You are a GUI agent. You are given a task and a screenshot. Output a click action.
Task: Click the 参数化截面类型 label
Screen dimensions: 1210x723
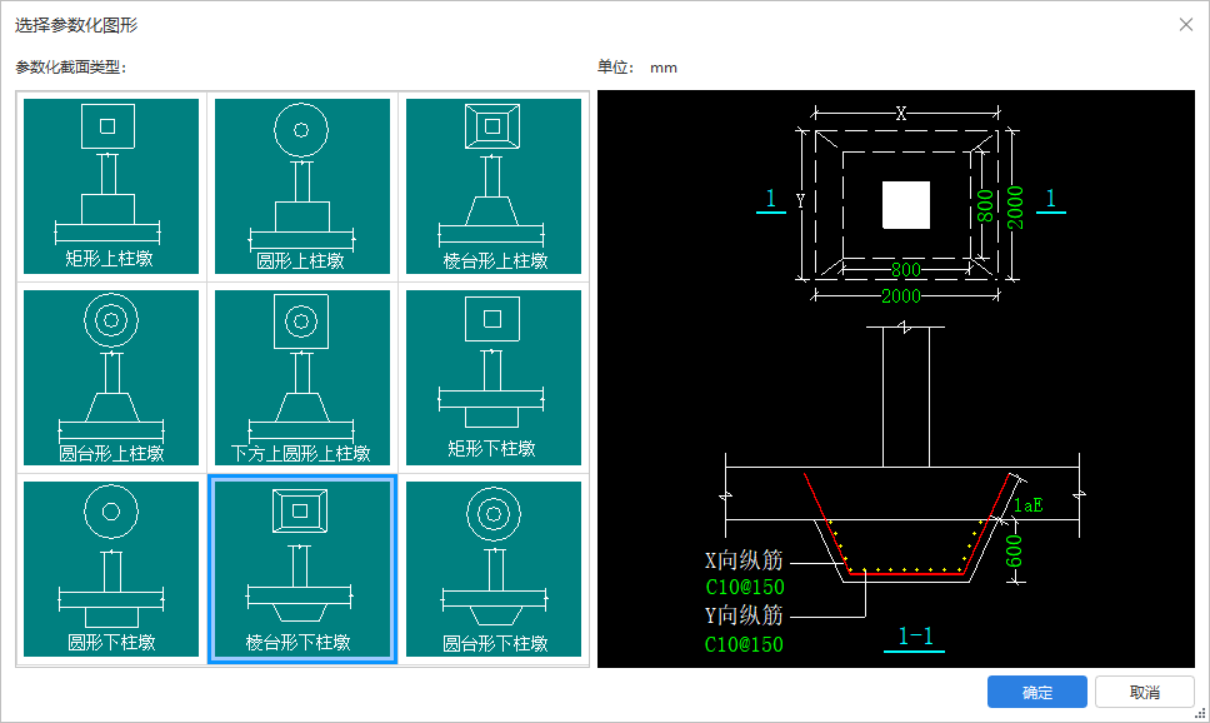point(71,67)
